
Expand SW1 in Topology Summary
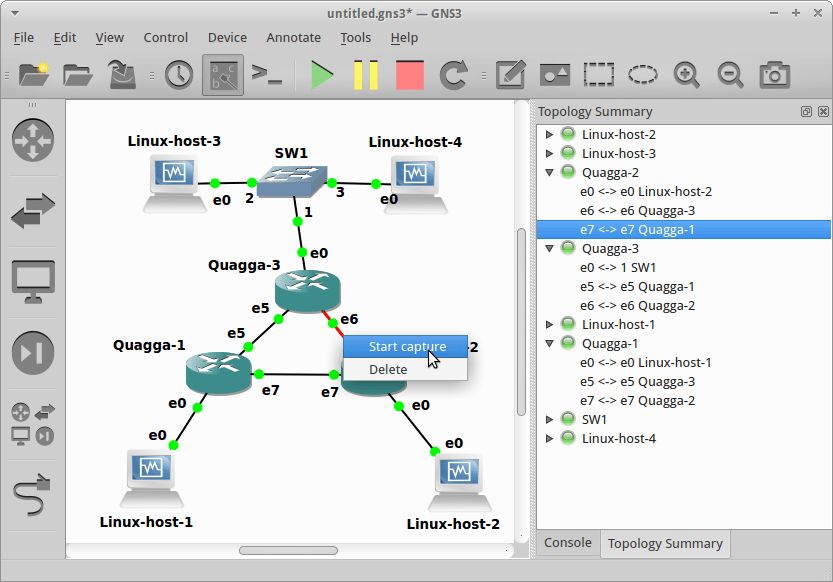pyautogui.click(x=550, y=419)
